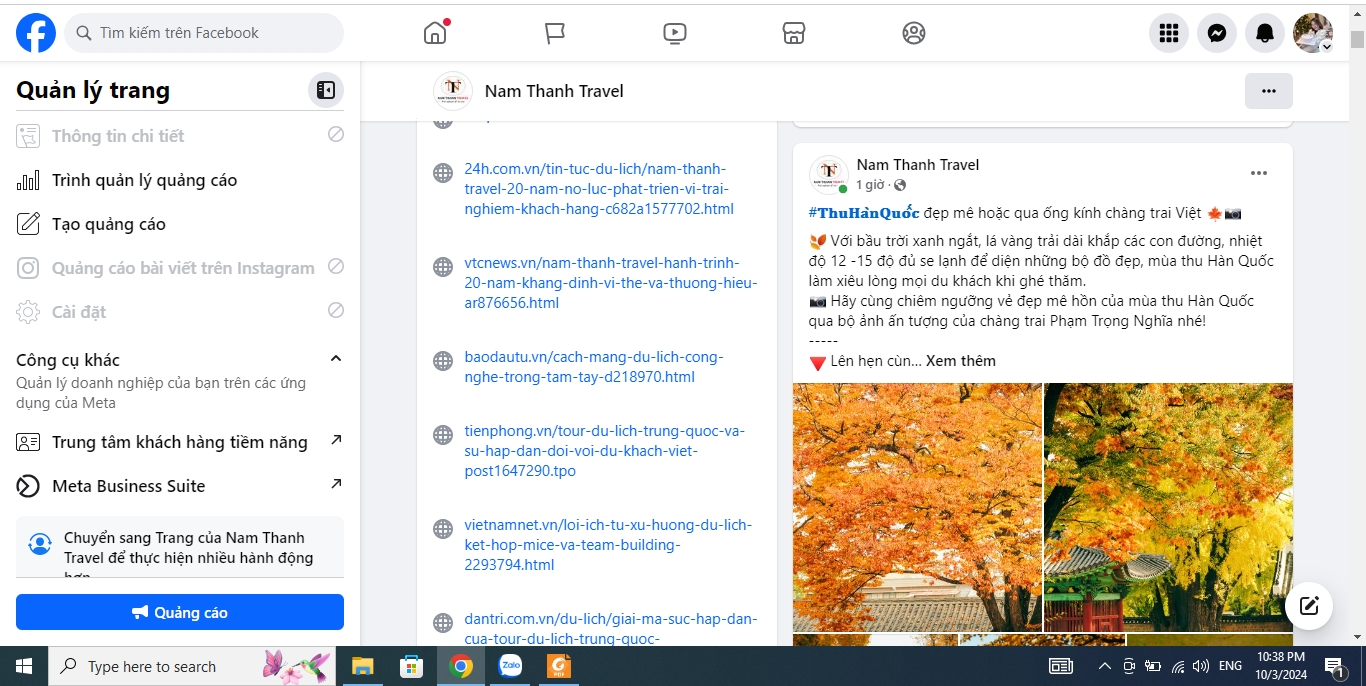
Task: Open the Windows Start menu
Action: (24, 666)
